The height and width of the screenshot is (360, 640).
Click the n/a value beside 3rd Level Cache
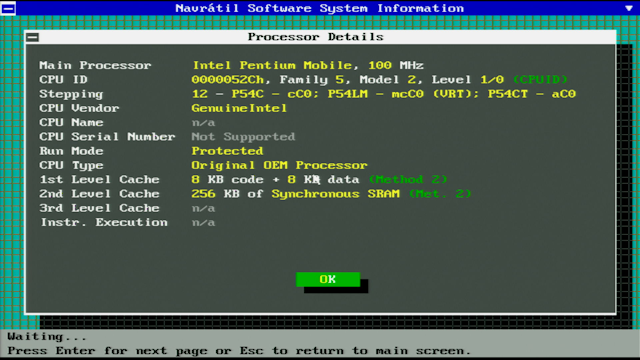203,209
